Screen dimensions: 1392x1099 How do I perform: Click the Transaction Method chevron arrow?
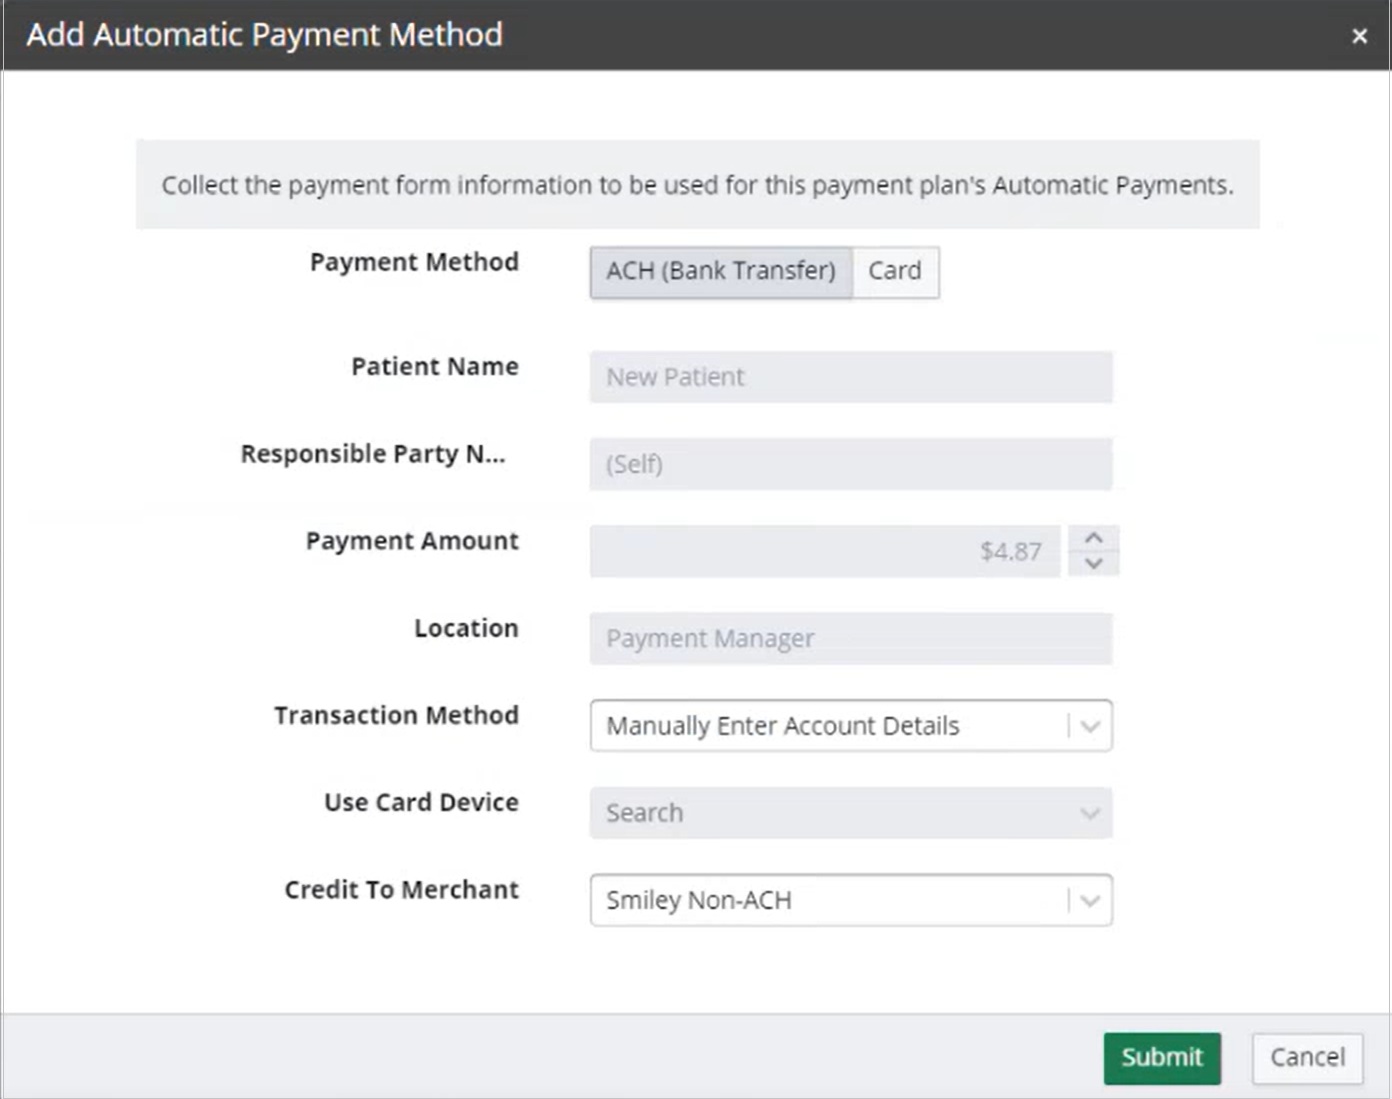(x=1090, y=726)
